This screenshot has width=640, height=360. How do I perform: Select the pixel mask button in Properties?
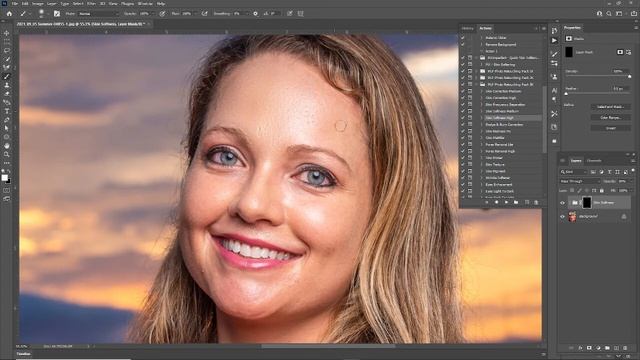[620, 52]
